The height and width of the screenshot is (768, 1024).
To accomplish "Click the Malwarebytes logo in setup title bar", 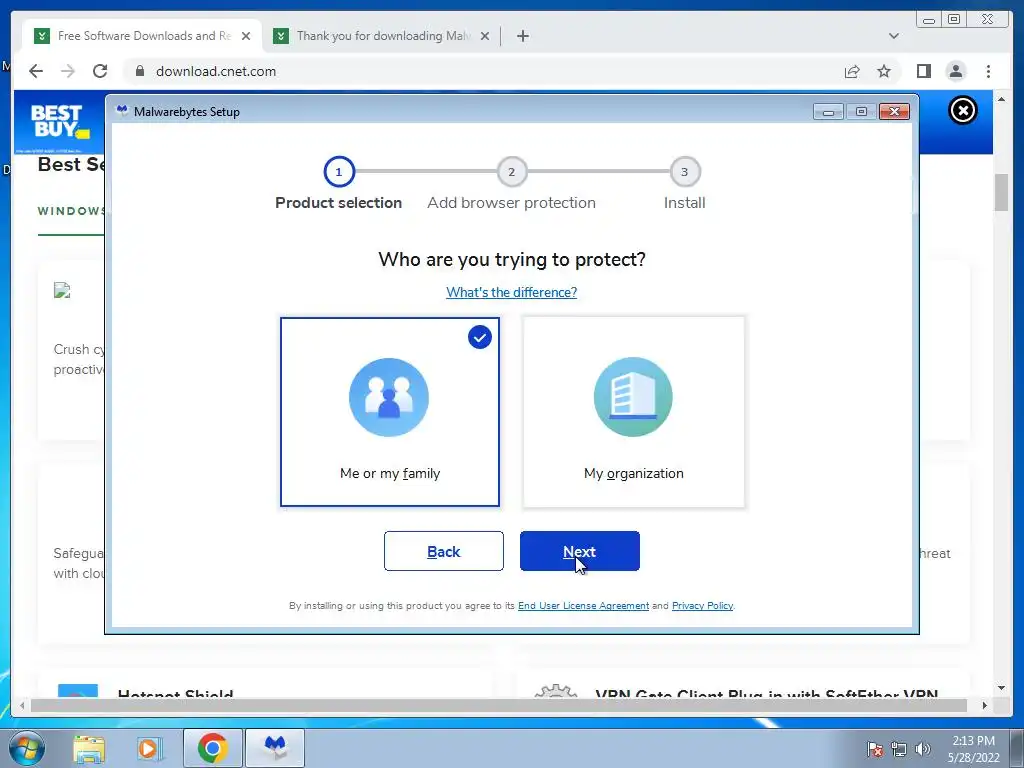I will pyautogui.click(x=121, y=111).
